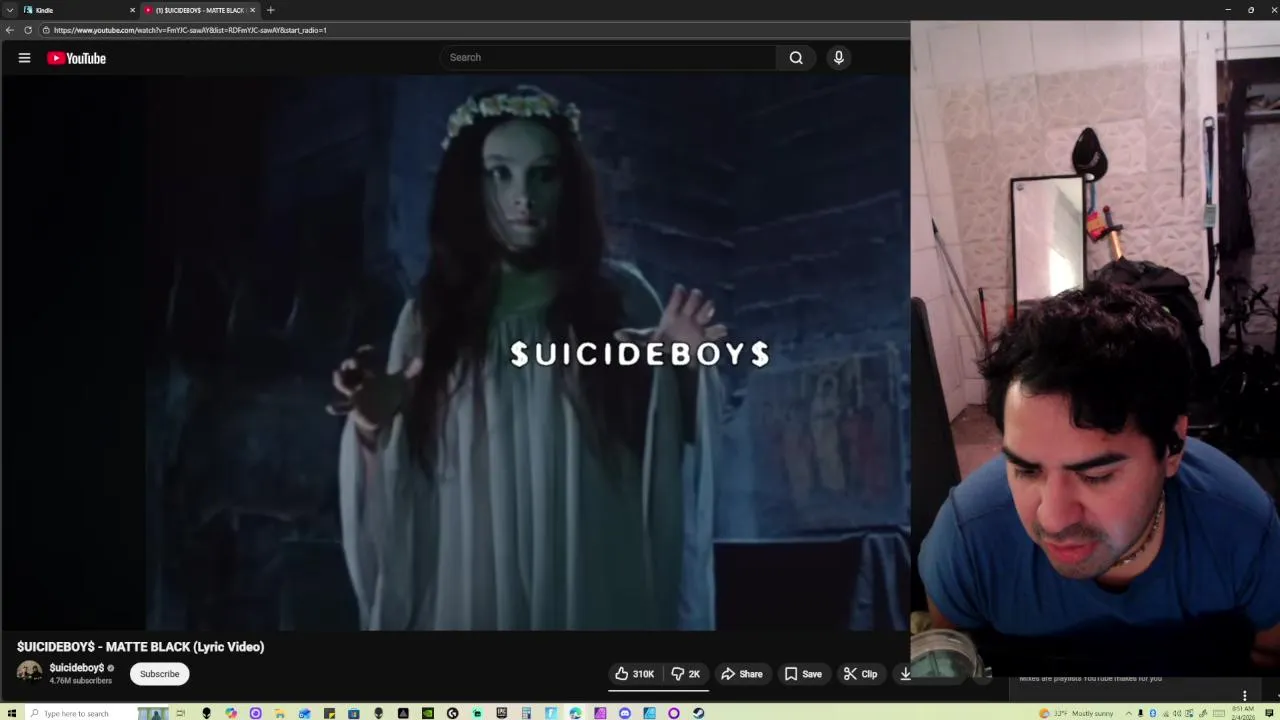Image resolution: width=1280 pixels, height=720 pixels.
Task: Click the video player showing $UICIDEBOY$
Action: click(455, 352)
